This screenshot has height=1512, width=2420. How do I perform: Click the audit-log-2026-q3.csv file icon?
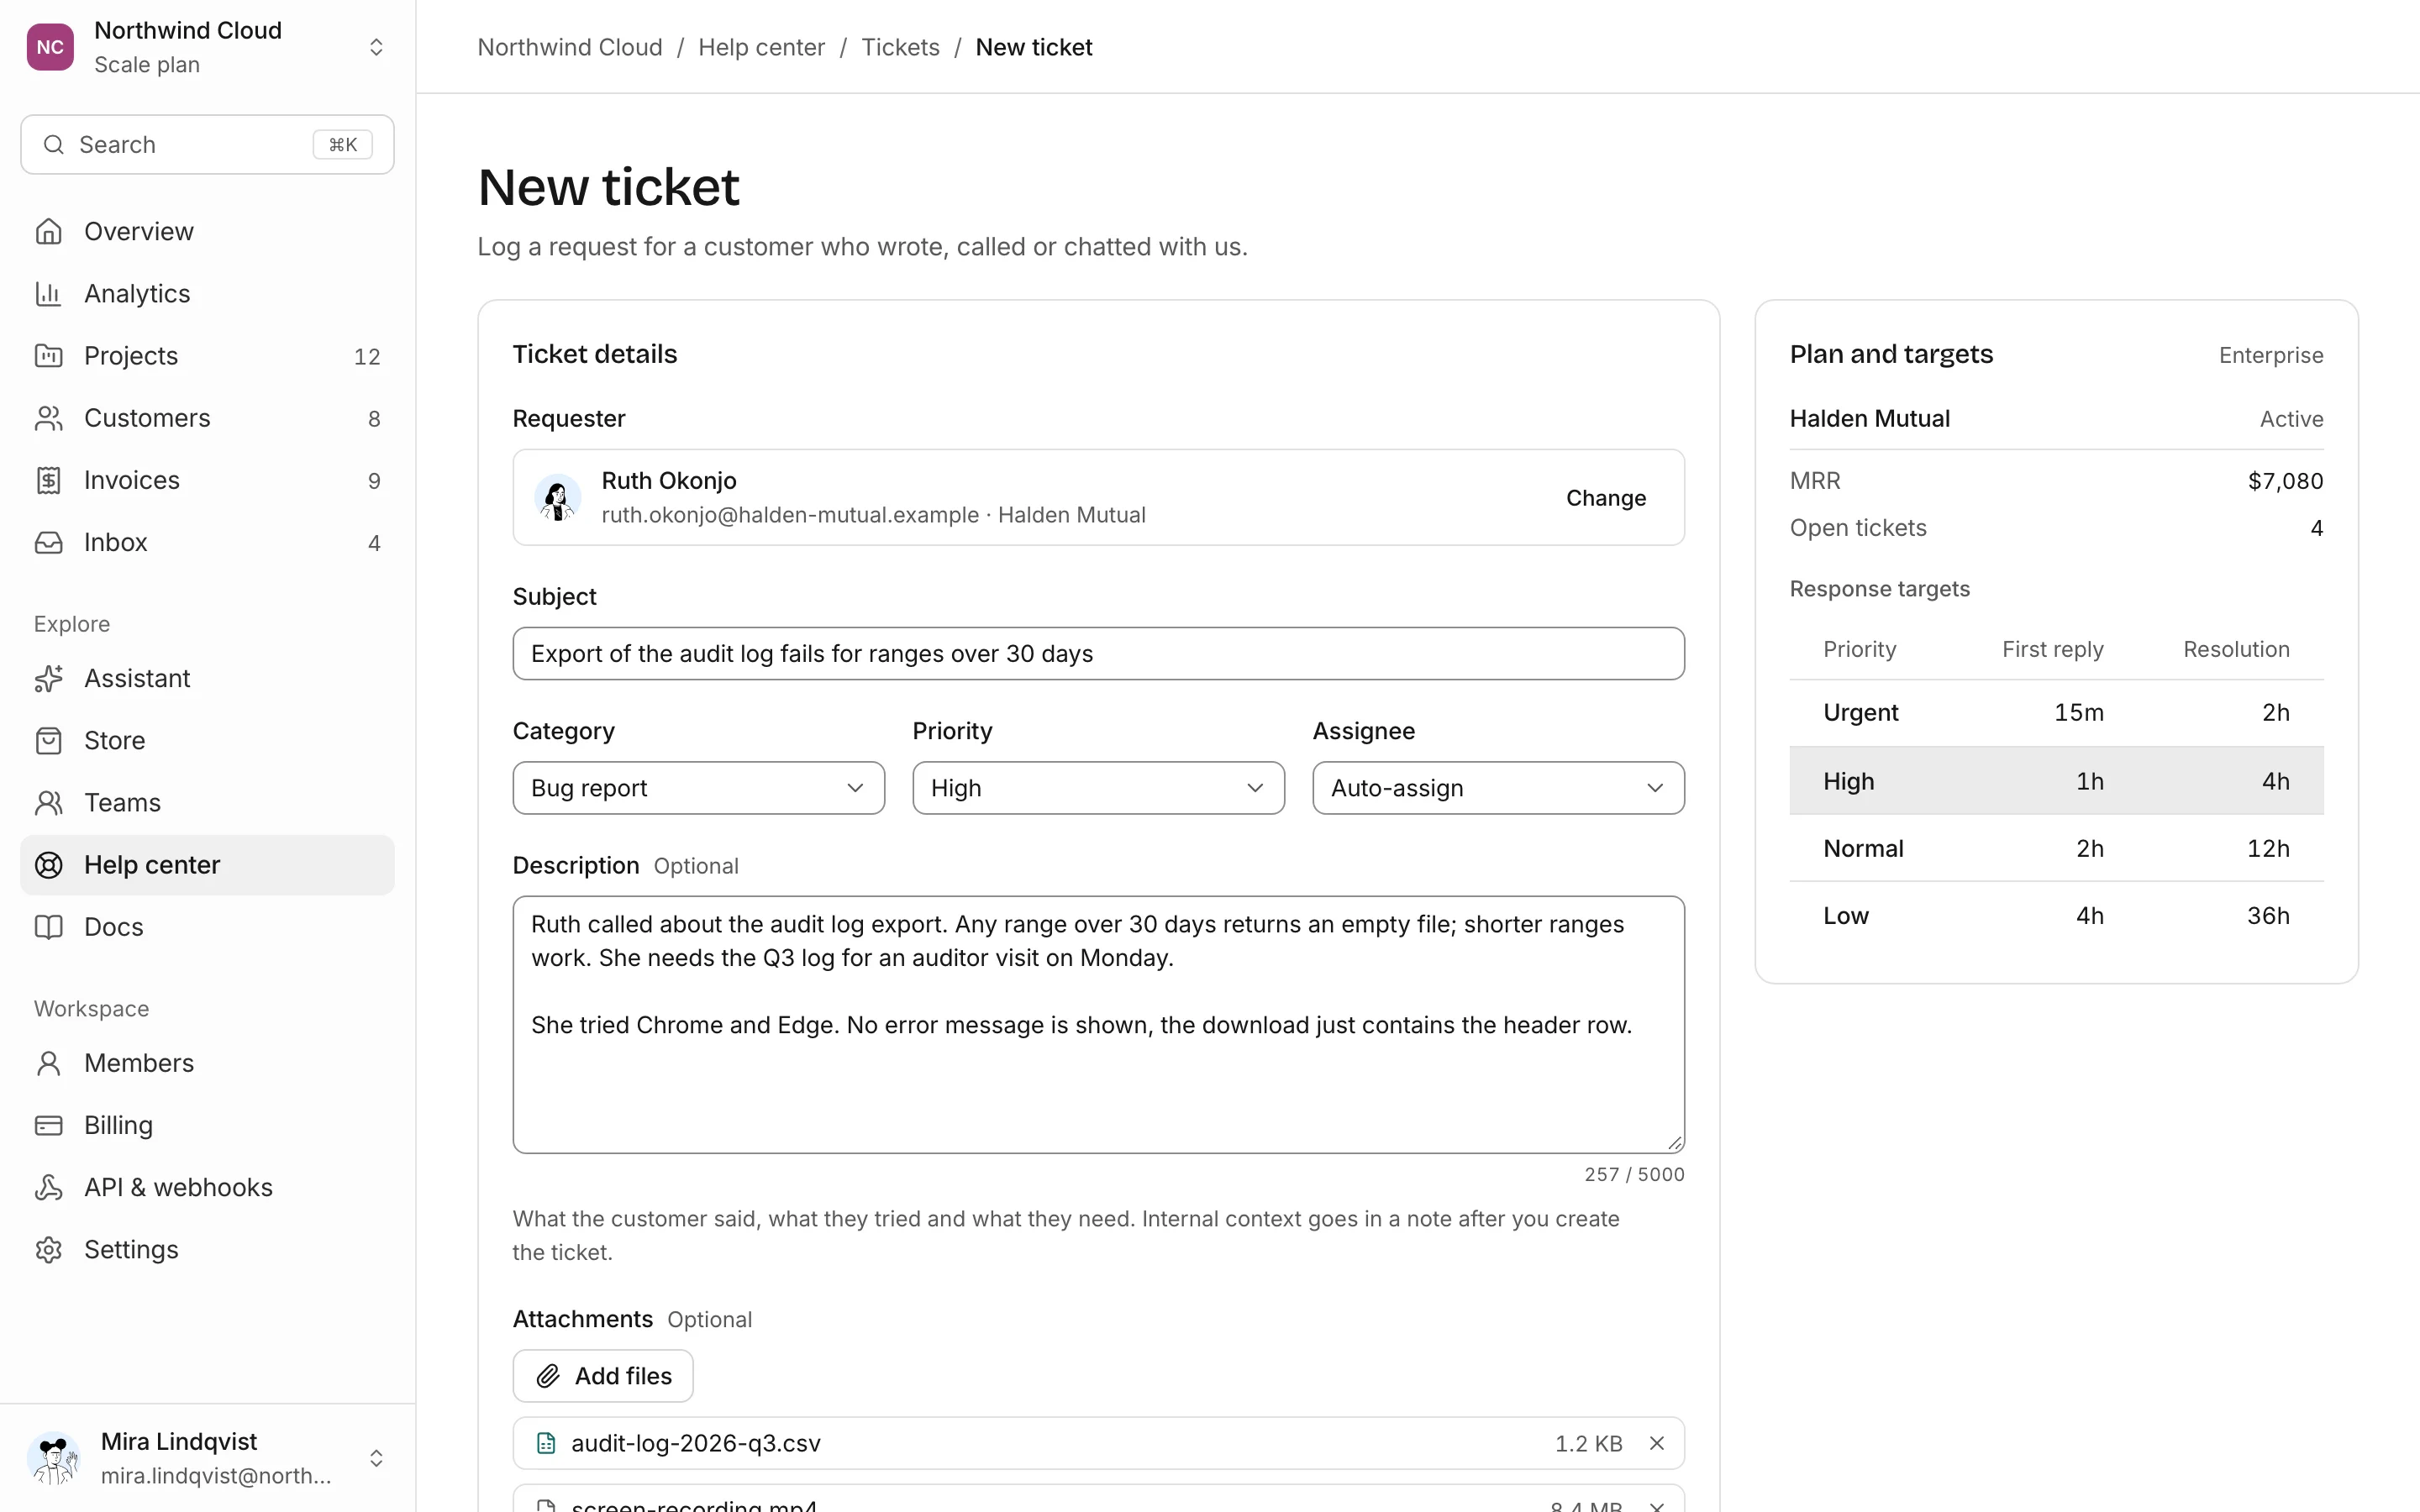click(x=546, y=1443)
